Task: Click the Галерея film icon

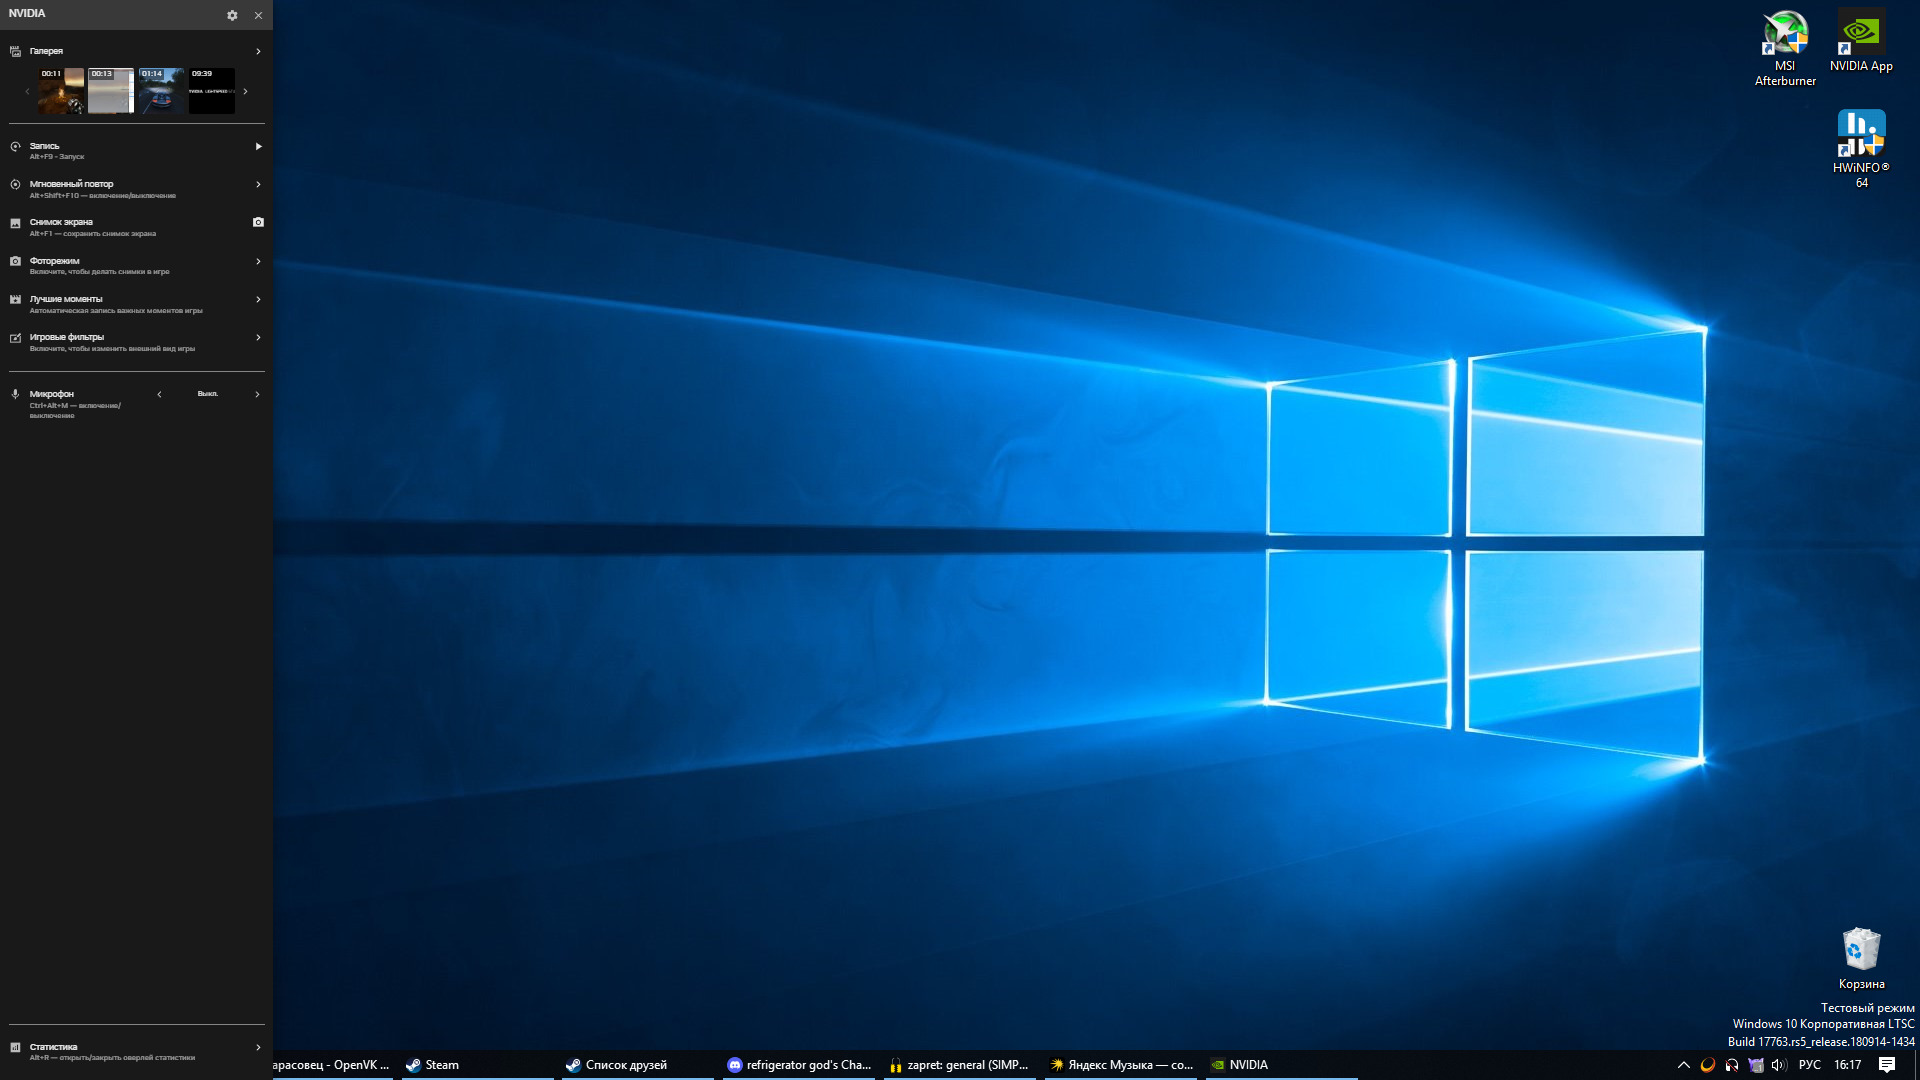Action: [x=15, y=51]
